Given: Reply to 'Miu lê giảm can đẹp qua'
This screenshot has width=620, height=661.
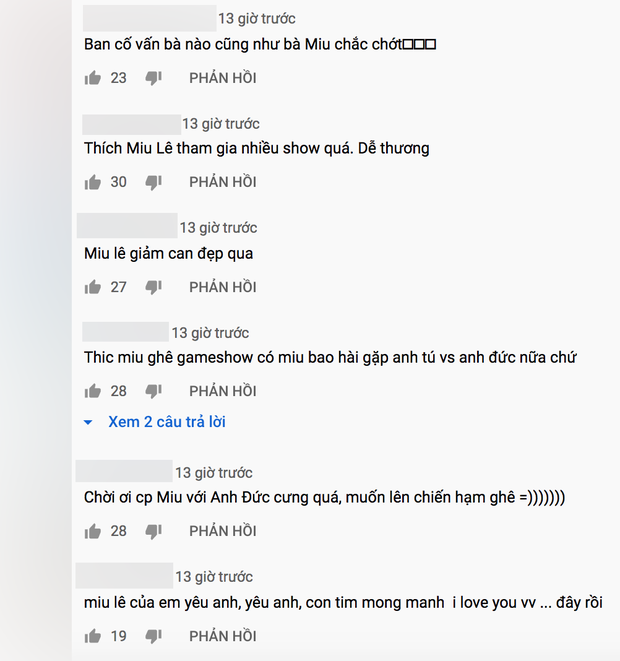Looking at the screenshot, I should [x=223, y=287].
